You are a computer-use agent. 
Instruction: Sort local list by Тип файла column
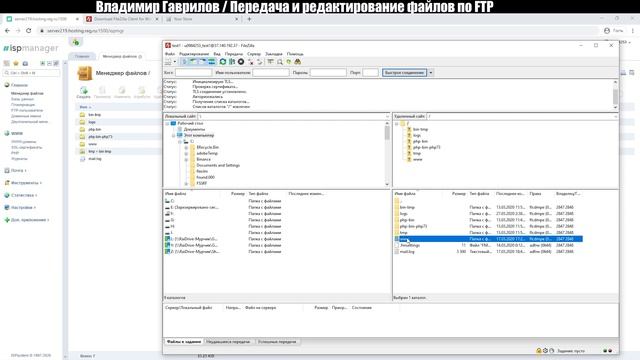[258, 194]
